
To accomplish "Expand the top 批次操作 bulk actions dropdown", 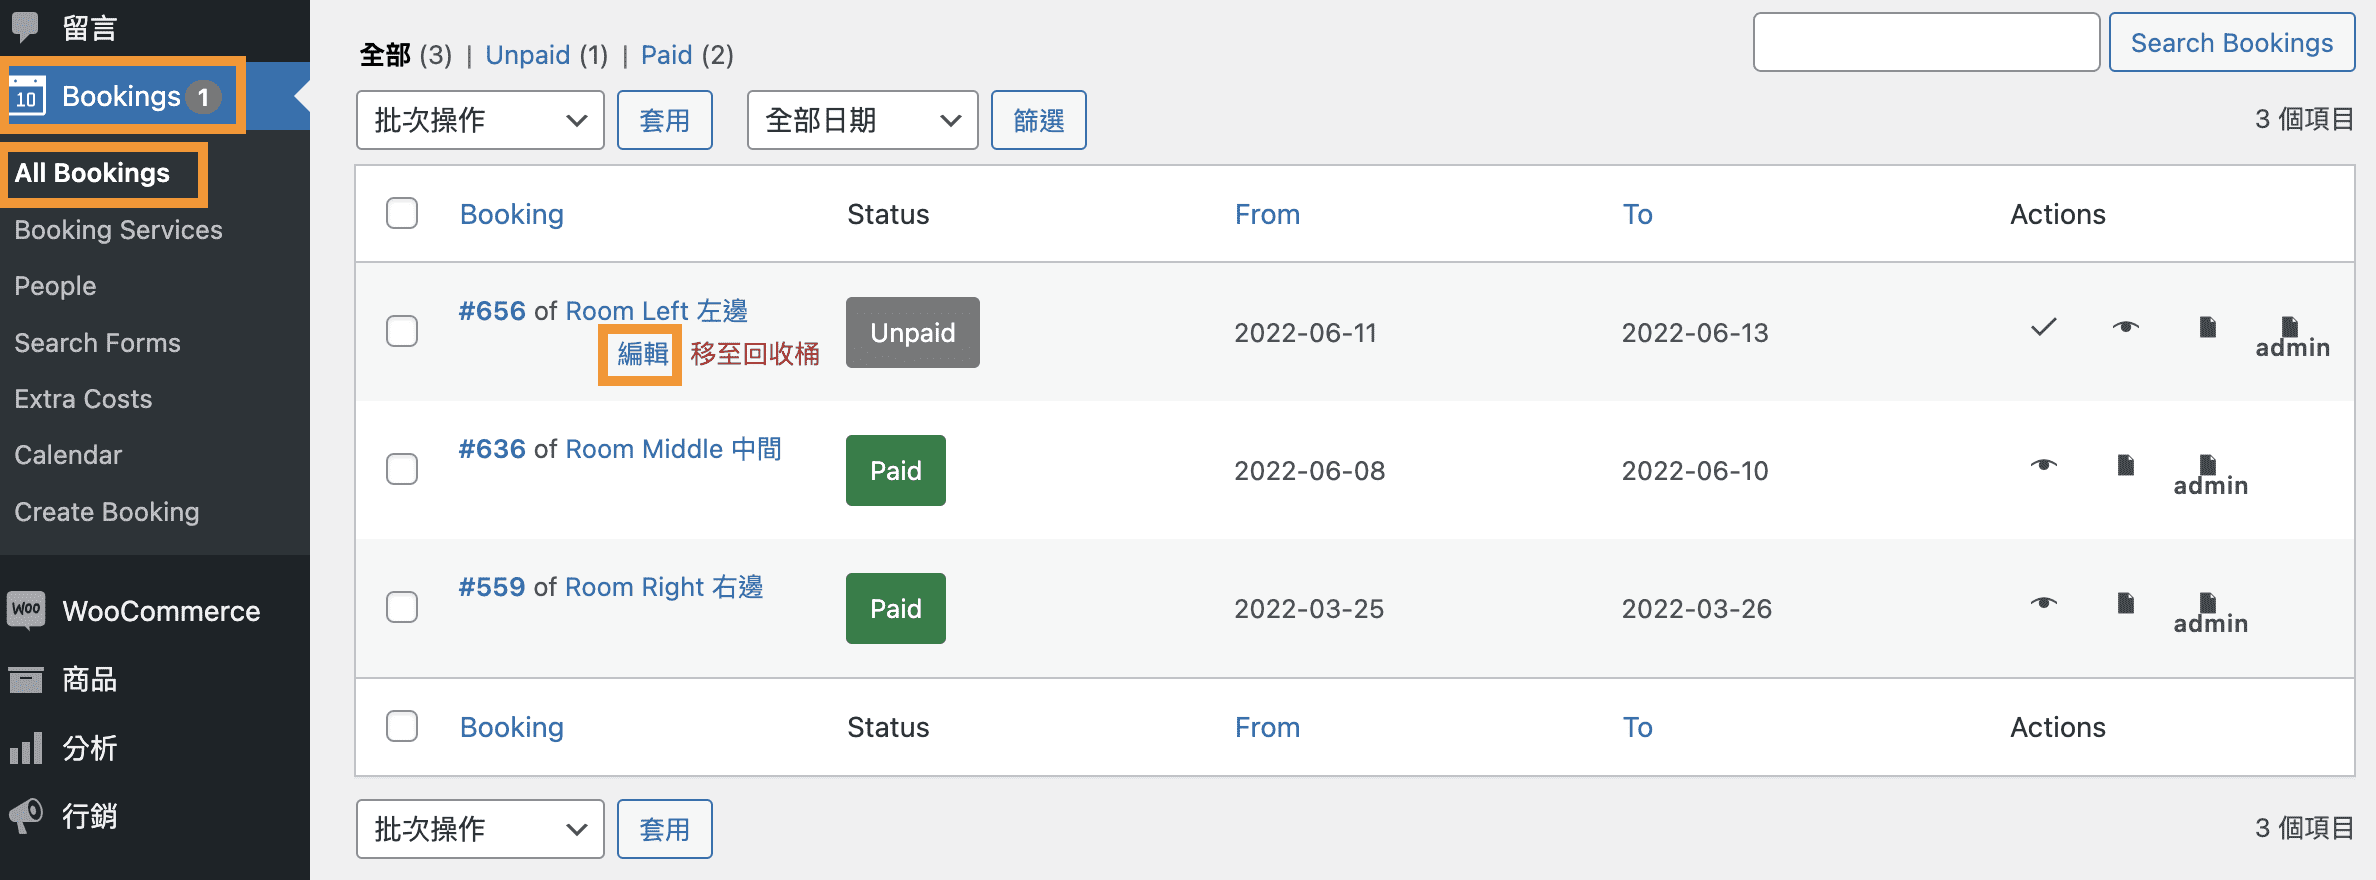I will tap(480, 120).
